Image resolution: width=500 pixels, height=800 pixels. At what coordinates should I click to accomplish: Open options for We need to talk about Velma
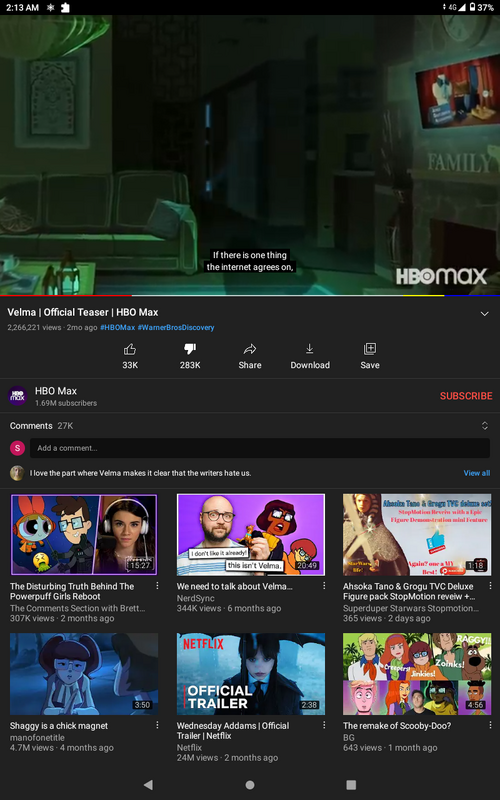[x=324, y=586]
